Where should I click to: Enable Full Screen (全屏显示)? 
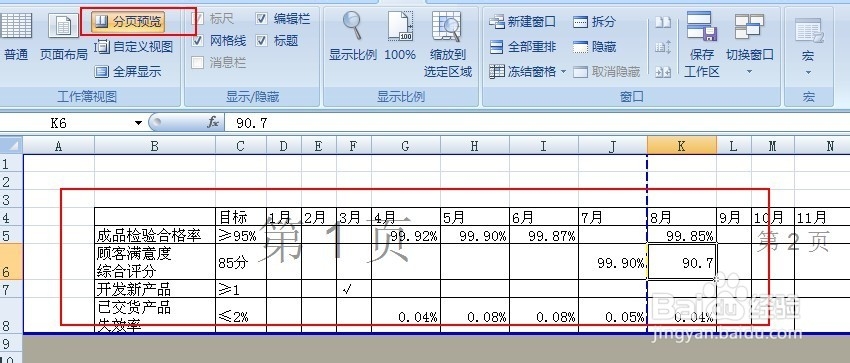tap(128, 72)
